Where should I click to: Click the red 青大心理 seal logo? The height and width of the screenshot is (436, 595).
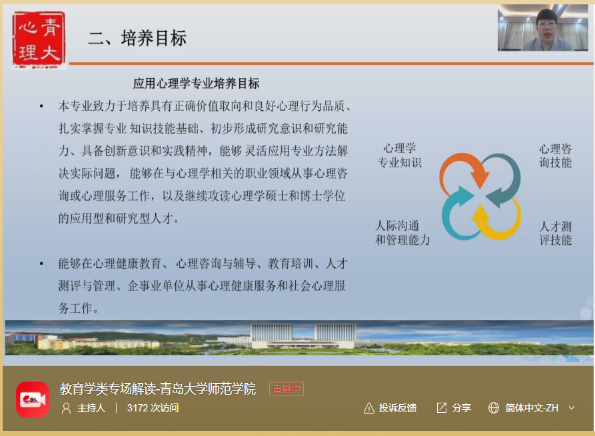(39, 39)
